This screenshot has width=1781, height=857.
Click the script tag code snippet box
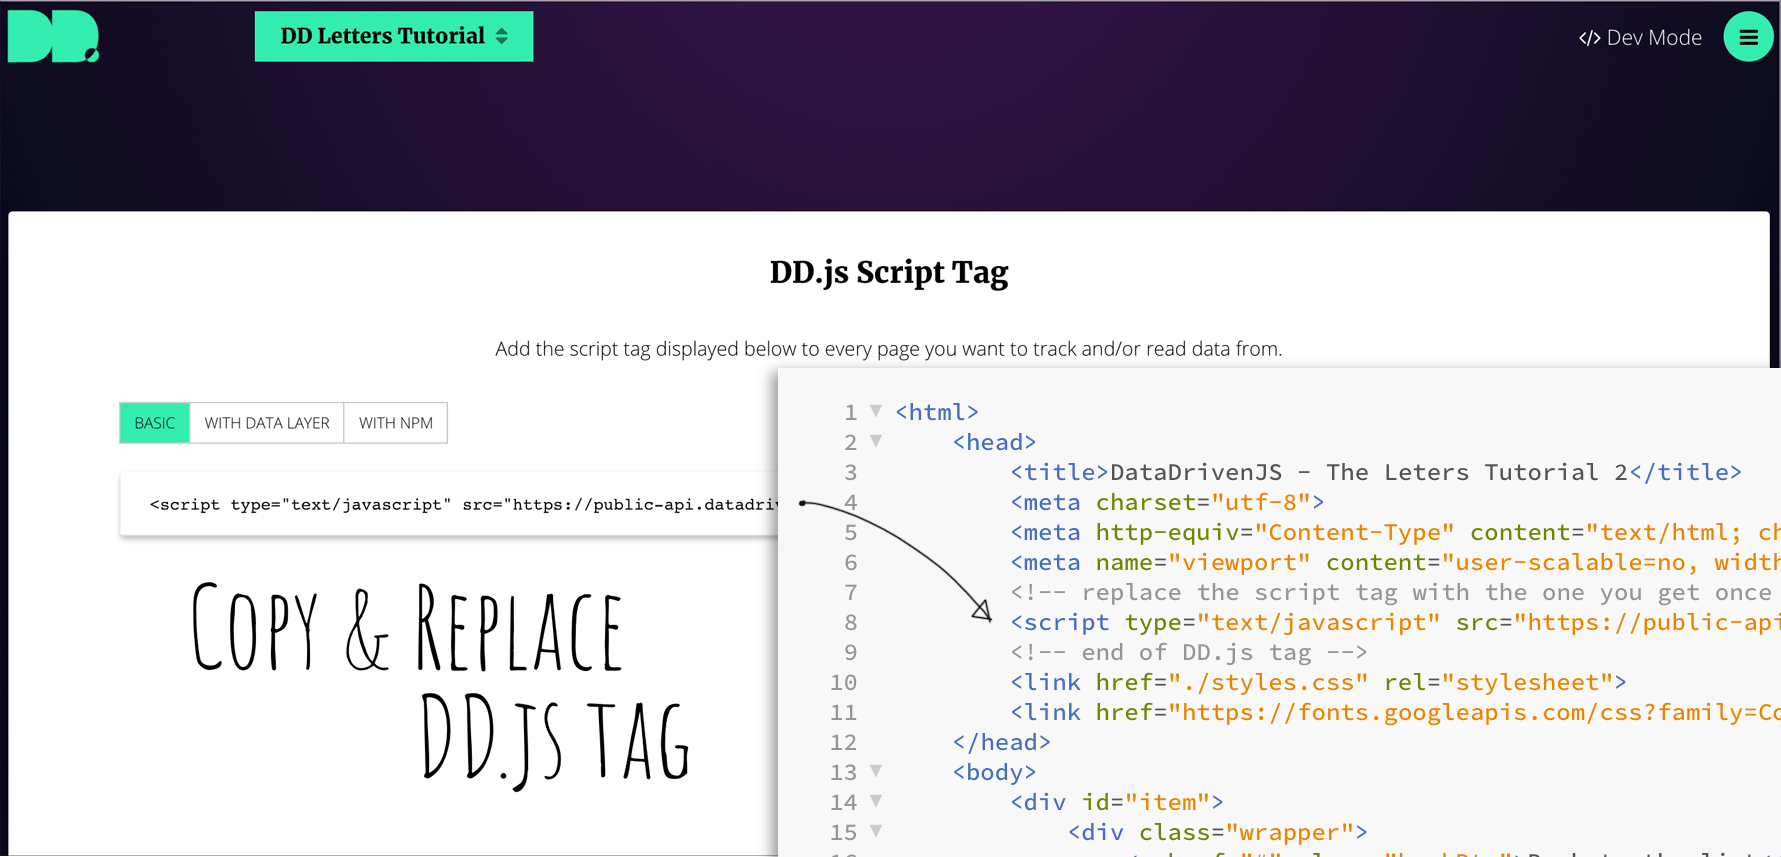click(450, 504)
